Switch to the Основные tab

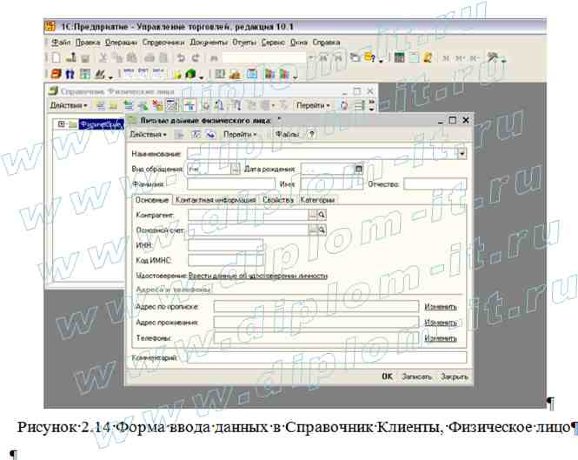click(152, 200)
